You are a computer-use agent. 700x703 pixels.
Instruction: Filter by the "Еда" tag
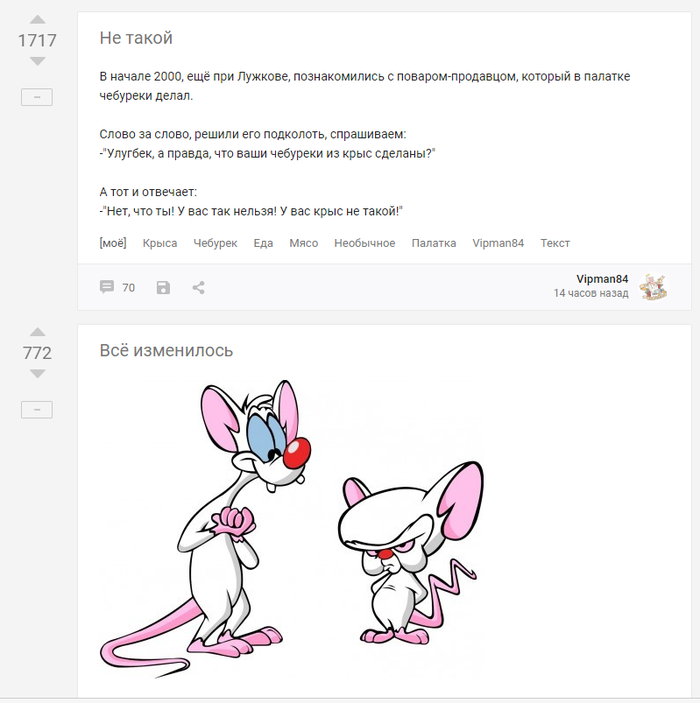click(263, 243)
